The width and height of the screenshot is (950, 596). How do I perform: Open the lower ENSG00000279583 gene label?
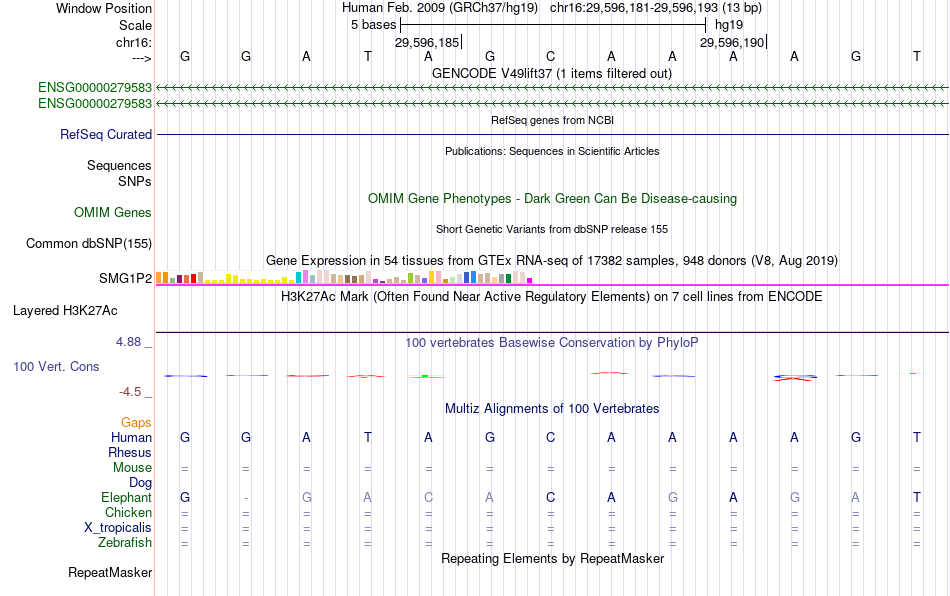(x=95, y=104)
